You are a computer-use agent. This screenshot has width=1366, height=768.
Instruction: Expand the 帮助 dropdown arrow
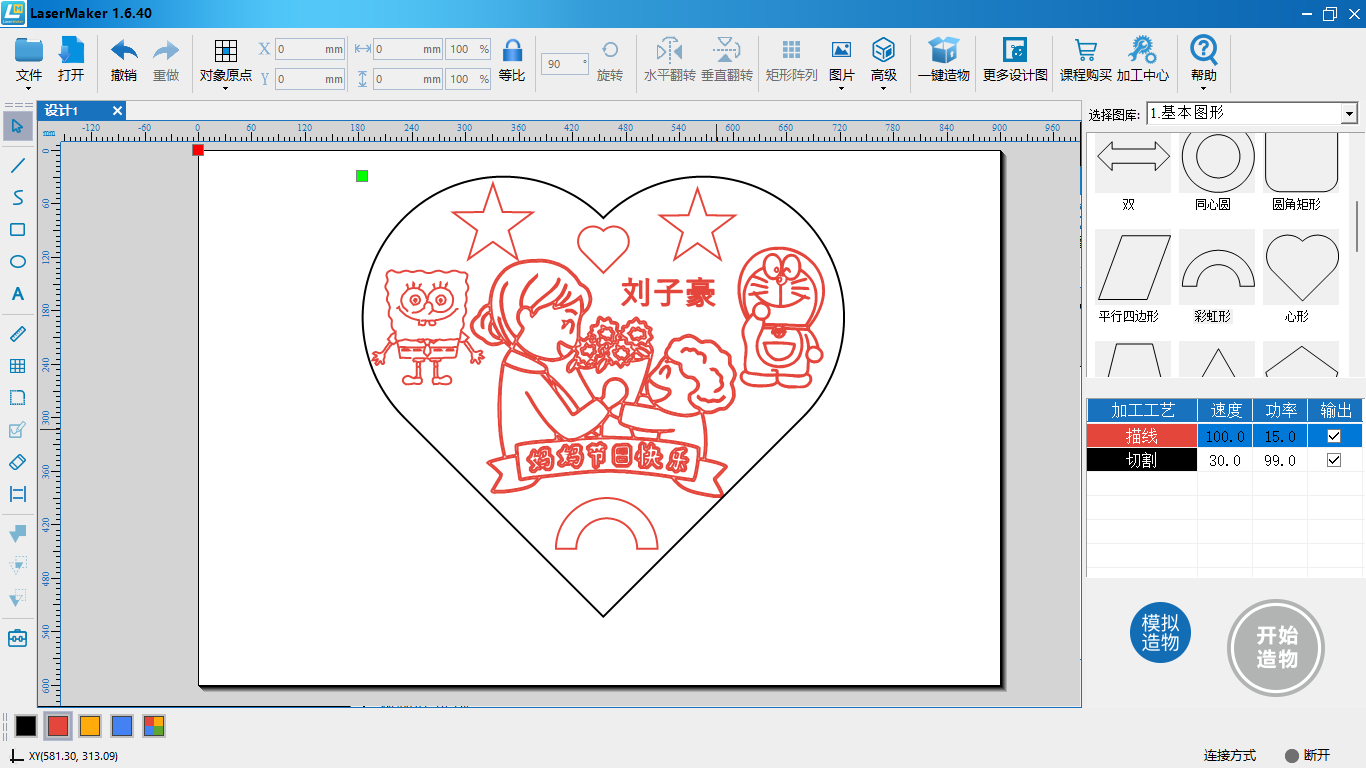tap(1204, 88)
